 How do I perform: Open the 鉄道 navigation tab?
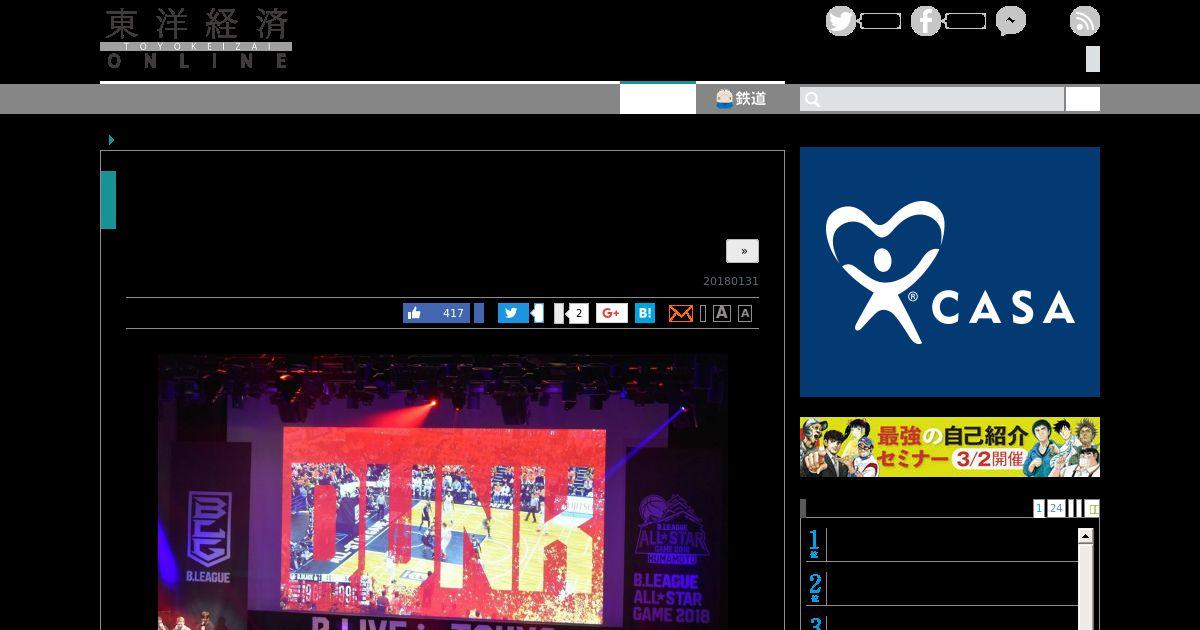(x=740, y=98)
